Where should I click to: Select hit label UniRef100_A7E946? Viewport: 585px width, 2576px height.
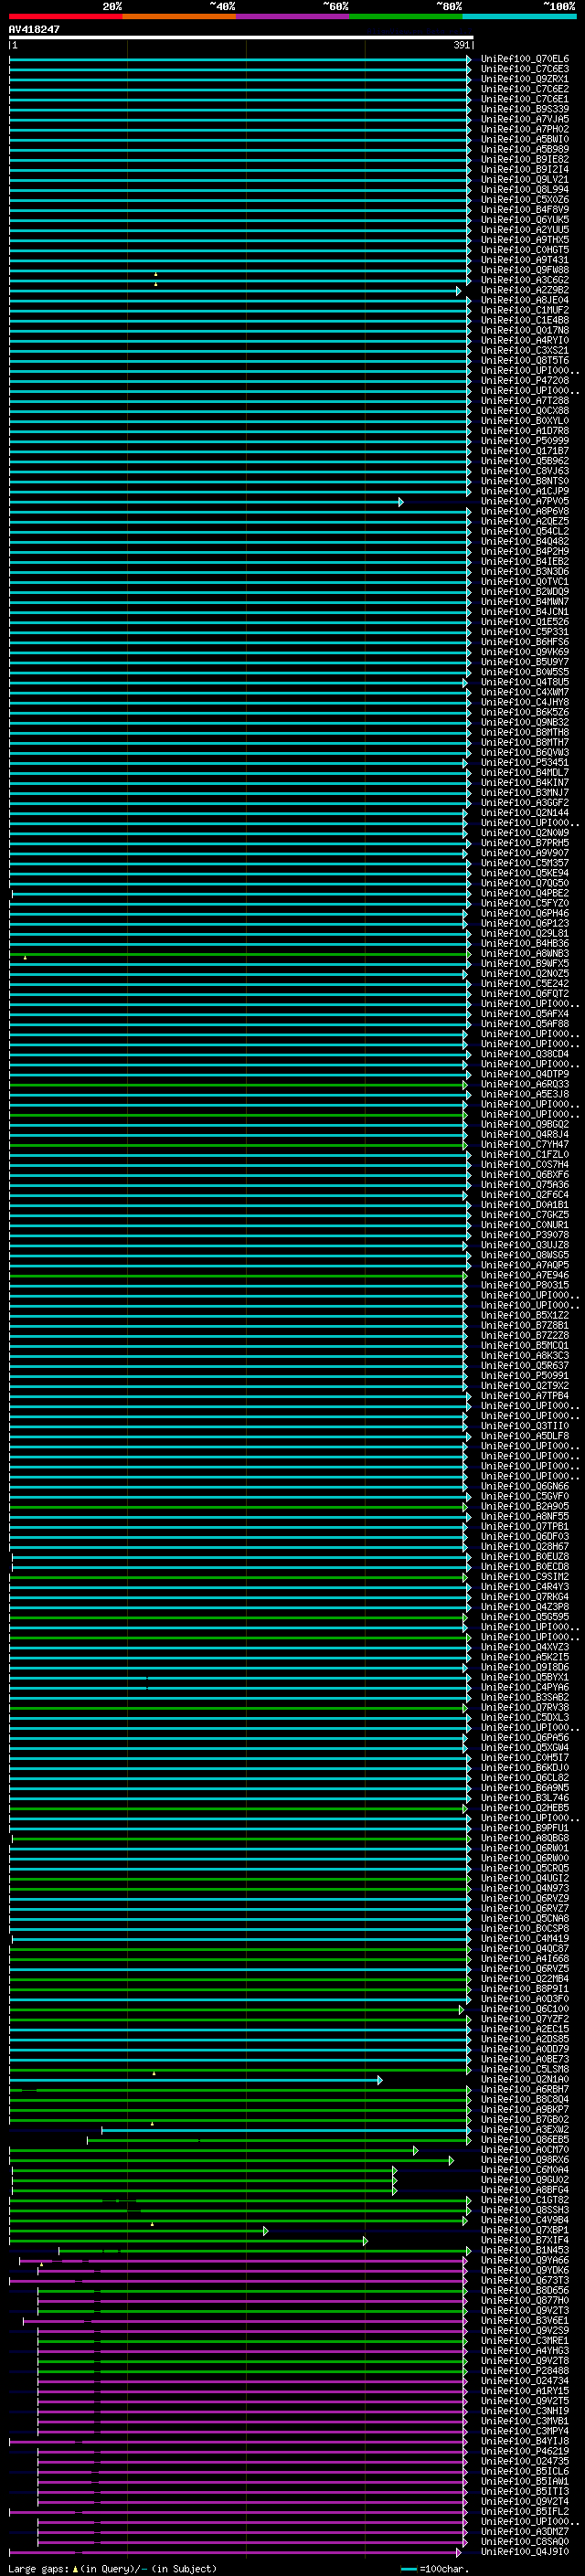525,1275
